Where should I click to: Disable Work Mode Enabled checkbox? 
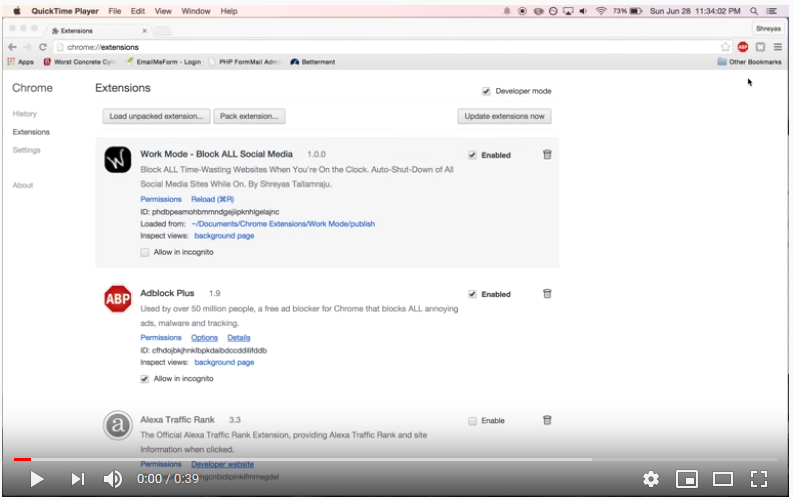(472, 155)
